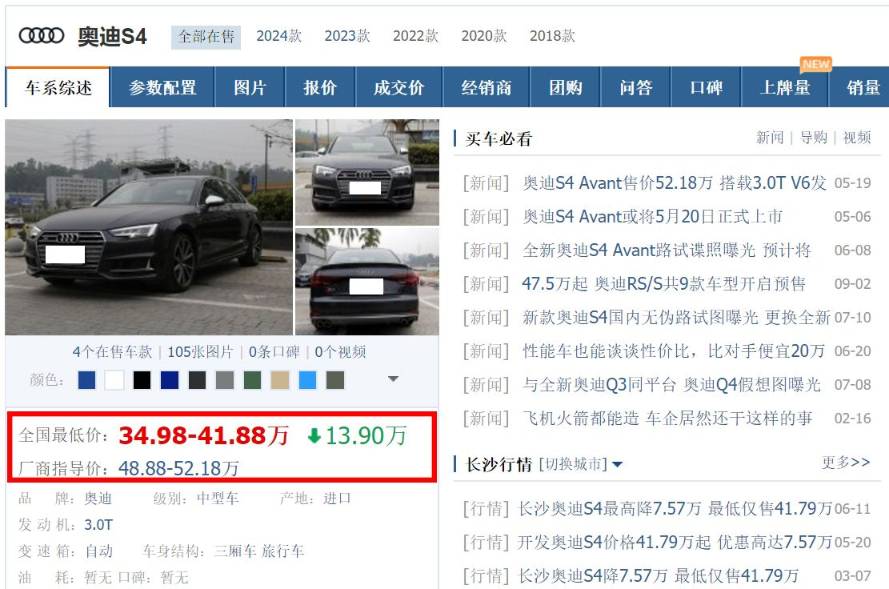The height and width of the screenshot is (589, 889).
Task: Switch to the 车系综述 tab
Action: (58, 87)
